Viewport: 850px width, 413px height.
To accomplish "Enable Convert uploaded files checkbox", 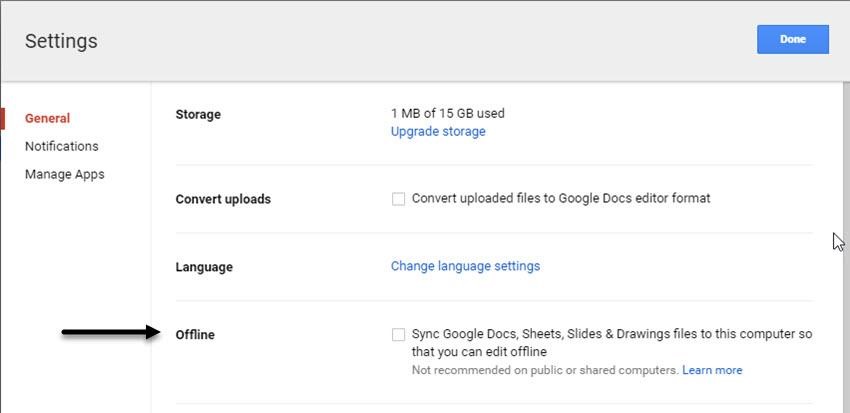I will [398, 199].
